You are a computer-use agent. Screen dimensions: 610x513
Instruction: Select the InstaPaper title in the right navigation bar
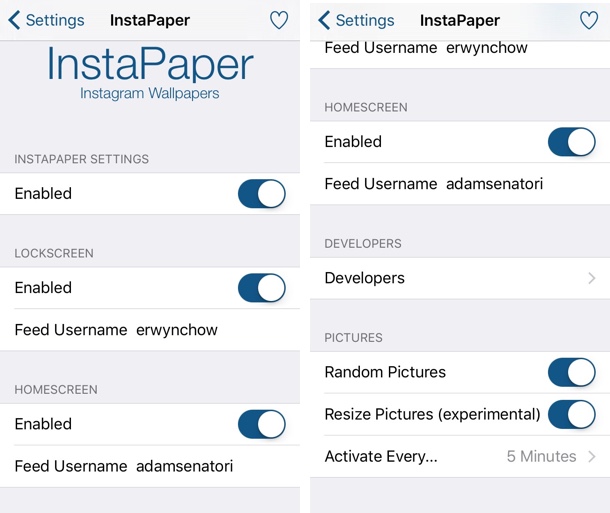460,20
